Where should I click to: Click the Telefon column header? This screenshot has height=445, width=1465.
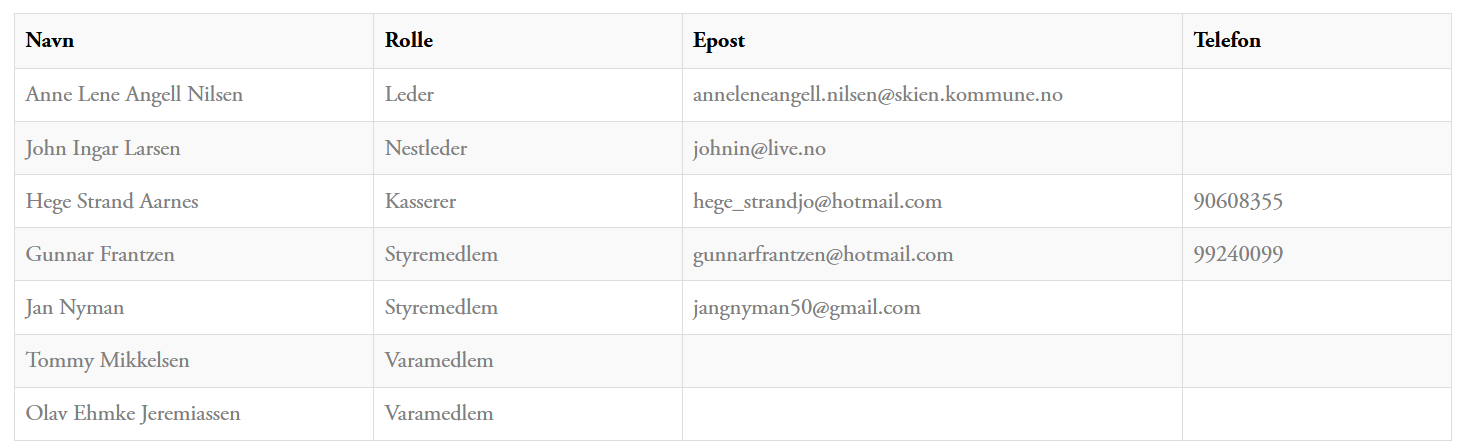pyautogui.click(x=1226, y=41)
